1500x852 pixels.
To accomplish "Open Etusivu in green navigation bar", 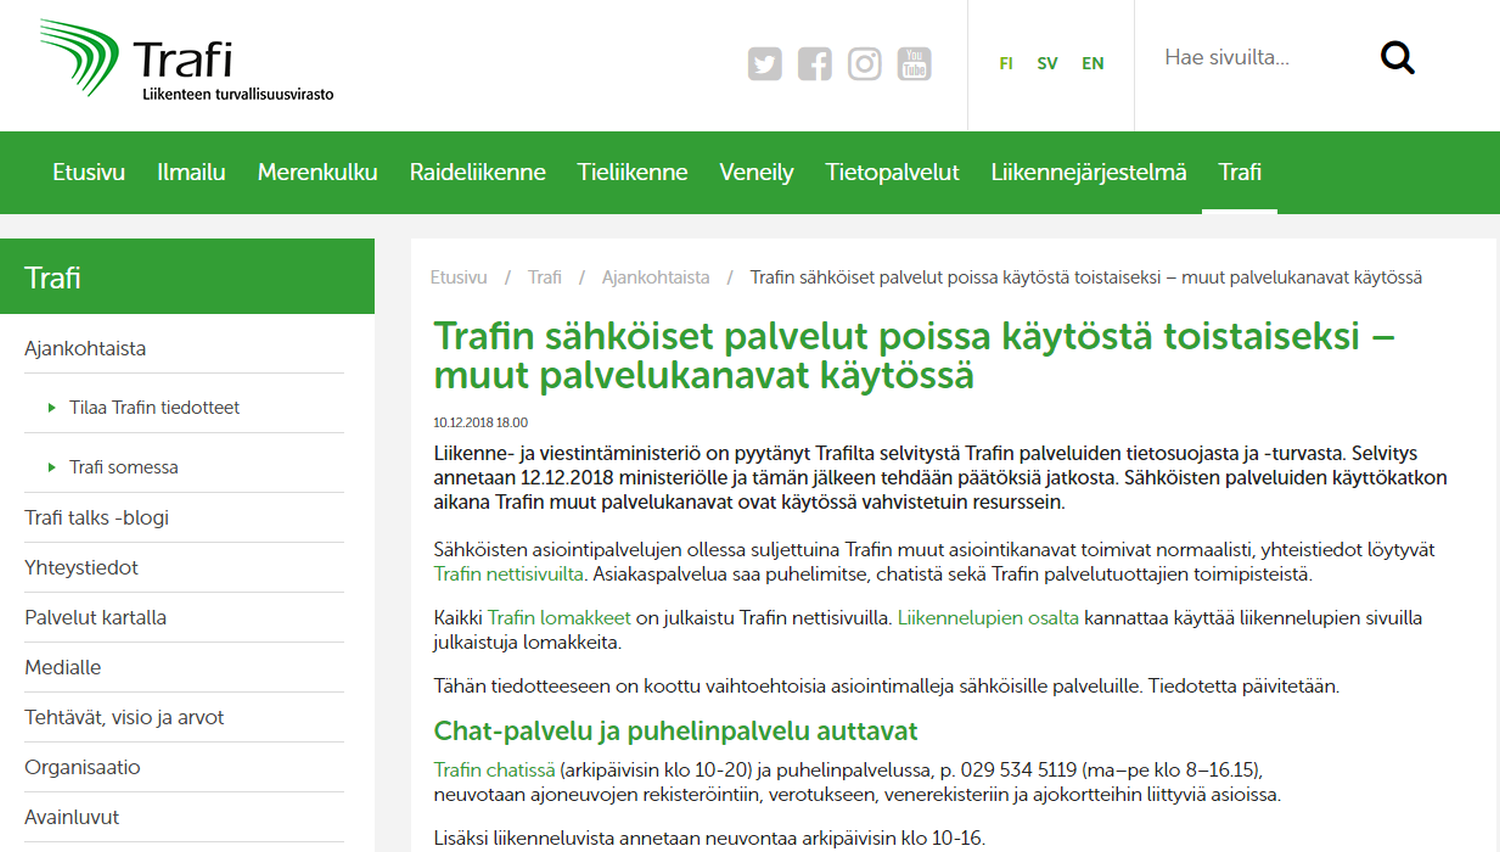I will pos(89,172).
